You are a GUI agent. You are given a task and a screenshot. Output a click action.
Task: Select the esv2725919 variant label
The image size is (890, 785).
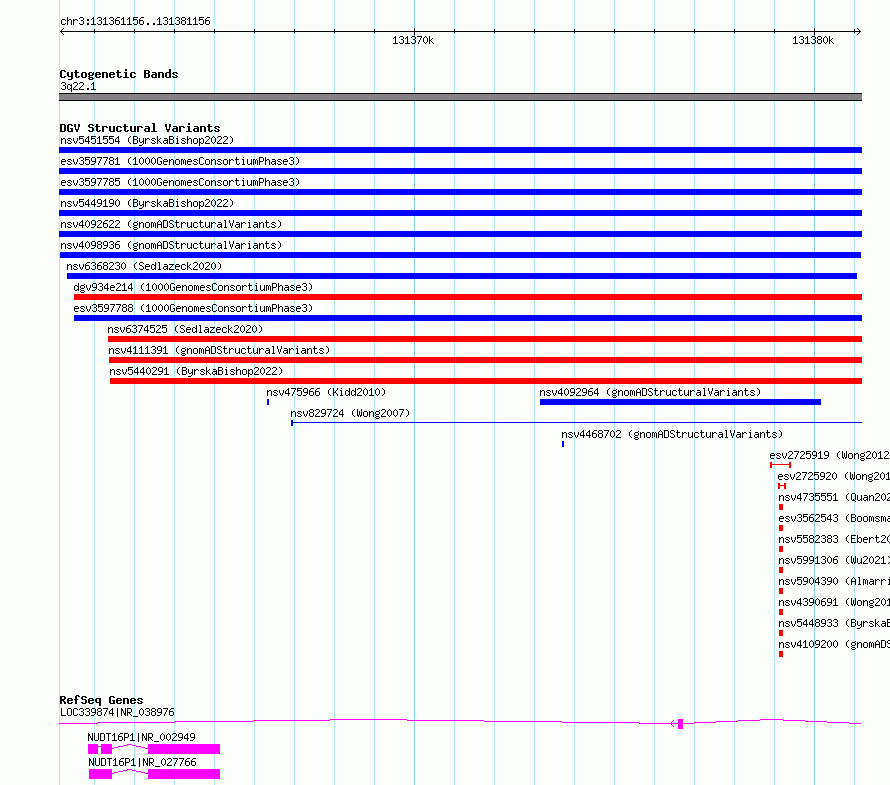[x=829, y=455]
